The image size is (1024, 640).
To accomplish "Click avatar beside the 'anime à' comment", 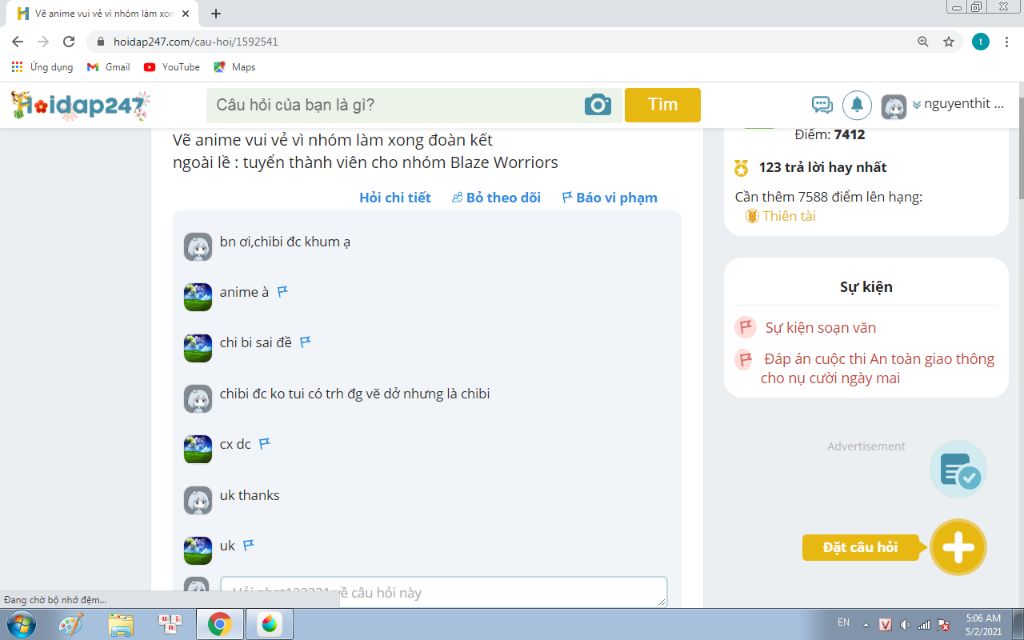I will [197, 297].
